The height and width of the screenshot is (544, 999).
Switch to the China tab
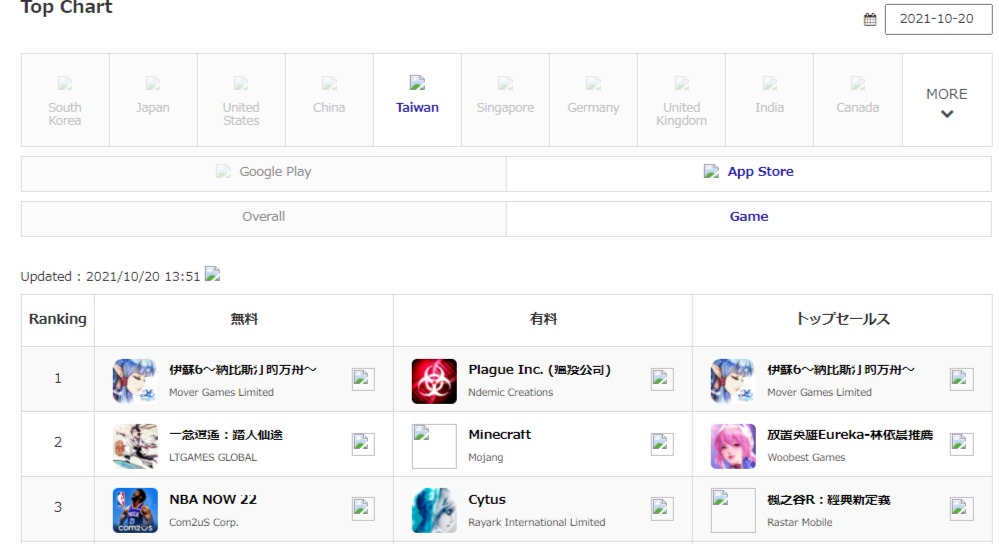(329, 100)
